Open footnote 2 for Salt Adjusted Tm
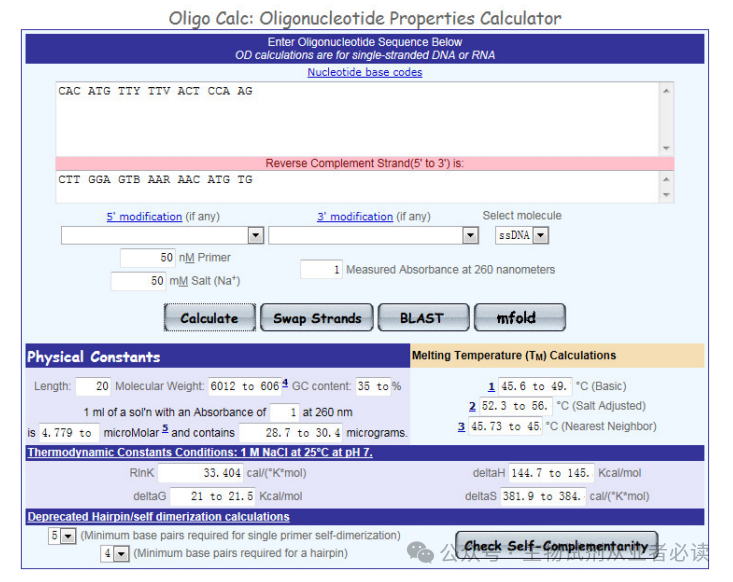This screenshot has height=582, width=733. (472, 406)
